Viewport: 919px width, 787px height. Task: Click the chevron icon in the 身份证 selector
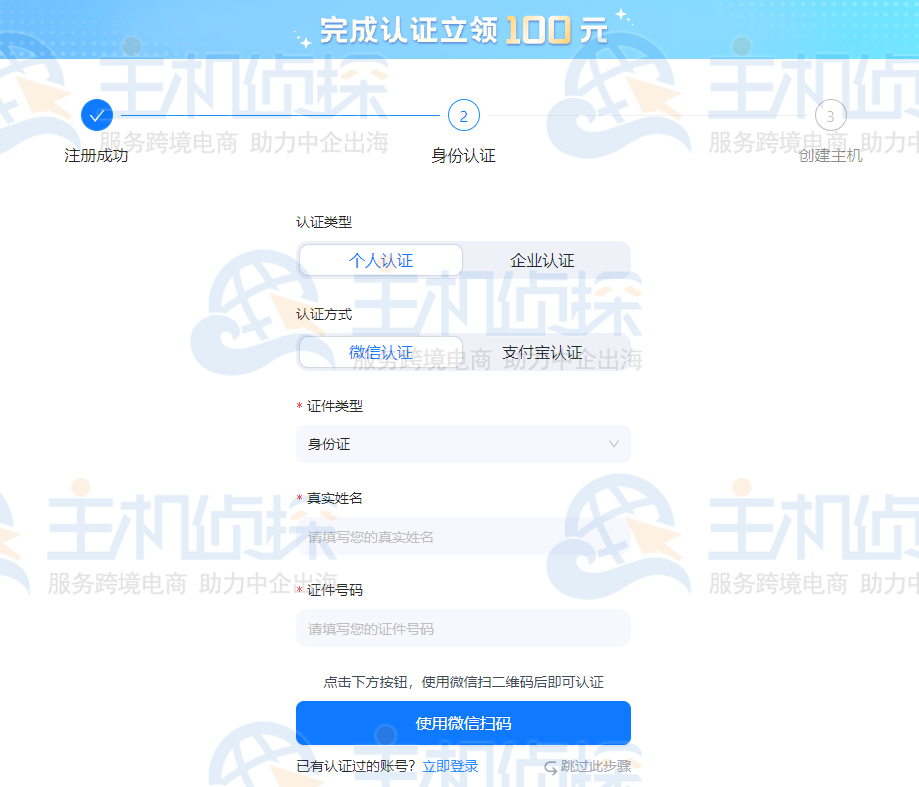click(x=614, y=444)
